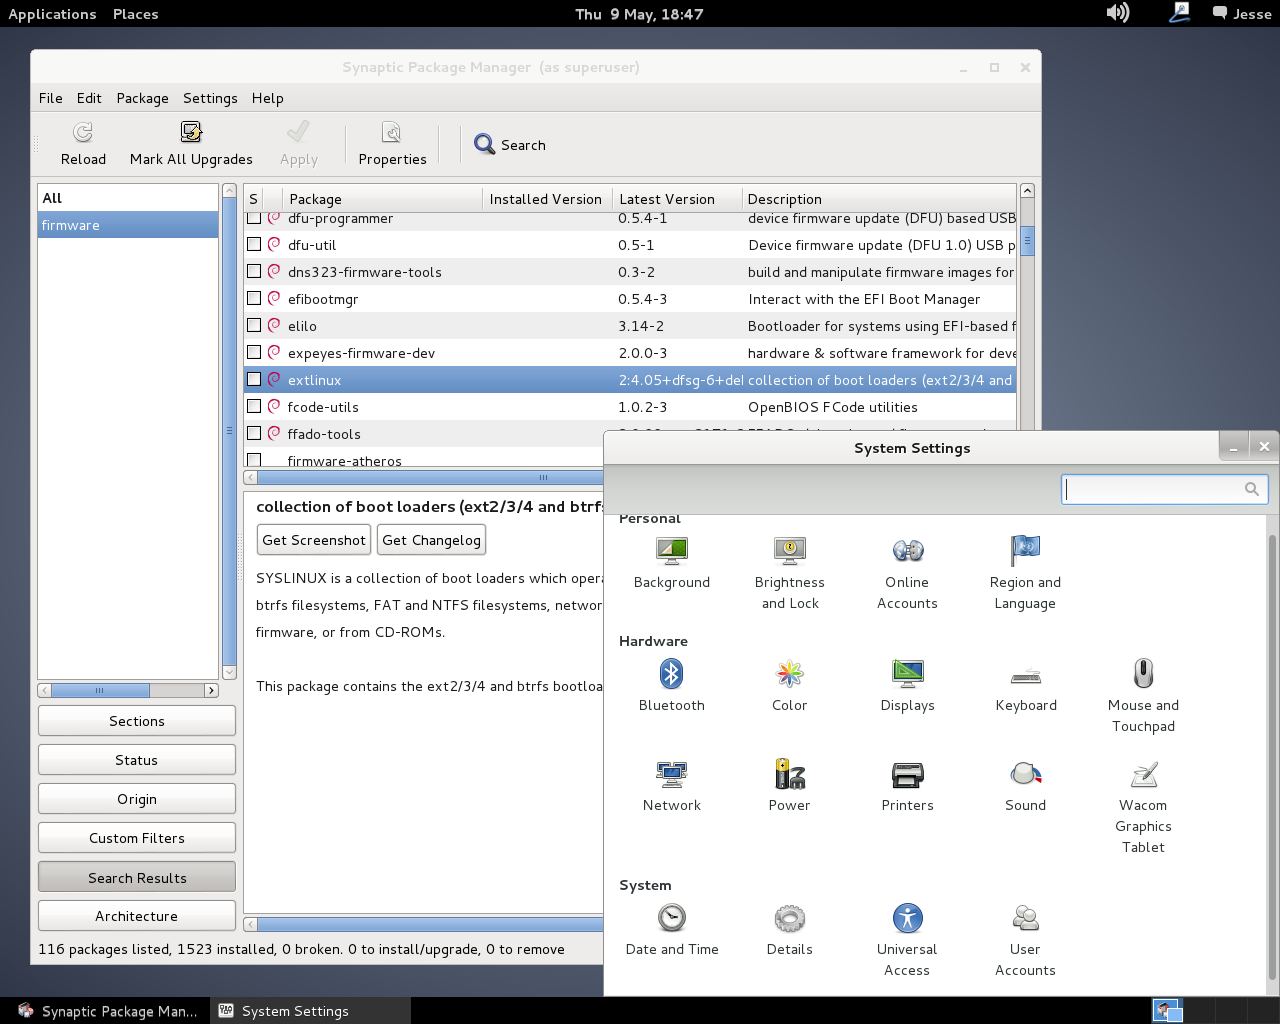Open Date and Time settings
The height and width of the screenshot is (1024, 1280).
(x=672, y=930)
